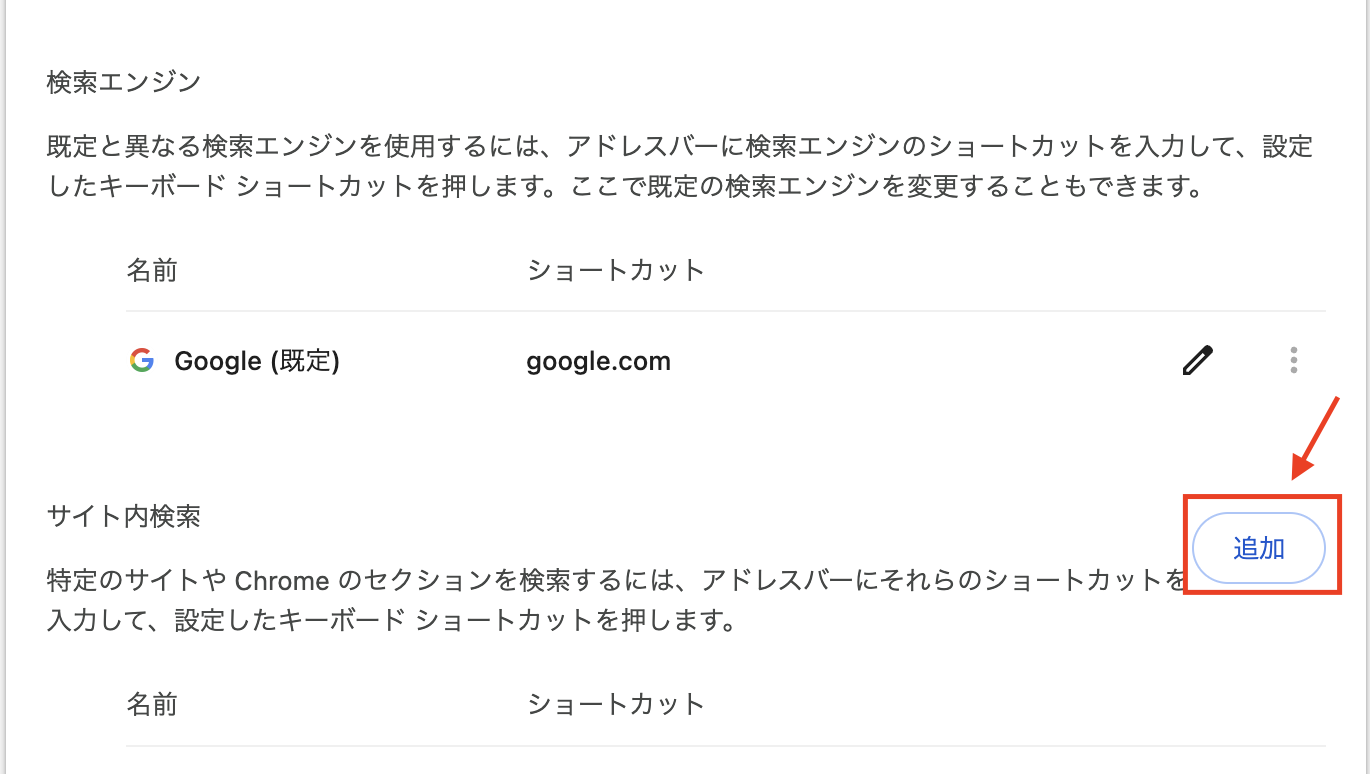Click ショートカット column header under サイト内検索

tap(616, 704)
